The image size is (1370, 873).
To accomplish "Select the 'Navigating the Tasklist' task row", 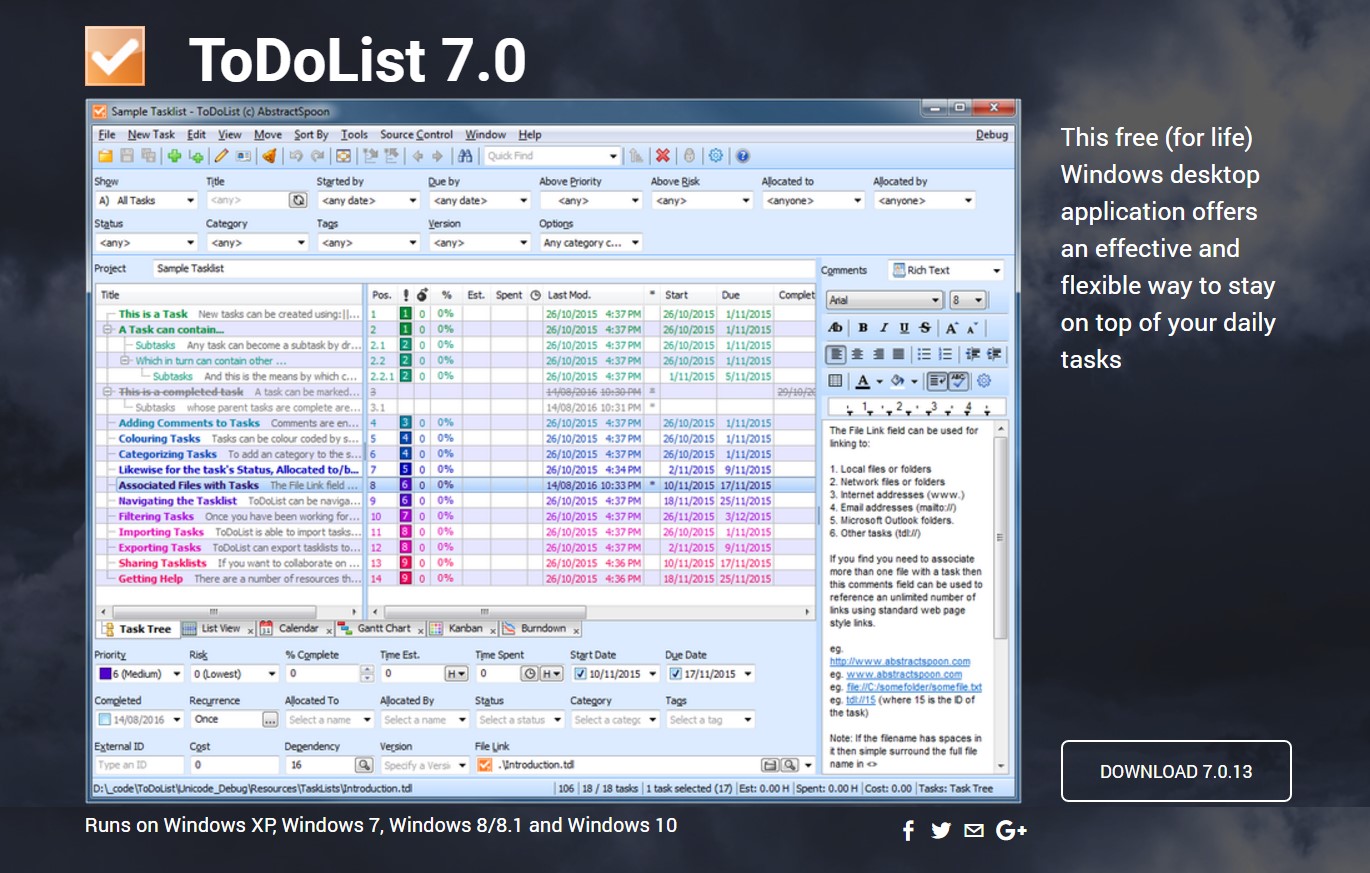I will click(x=456, y=501).
